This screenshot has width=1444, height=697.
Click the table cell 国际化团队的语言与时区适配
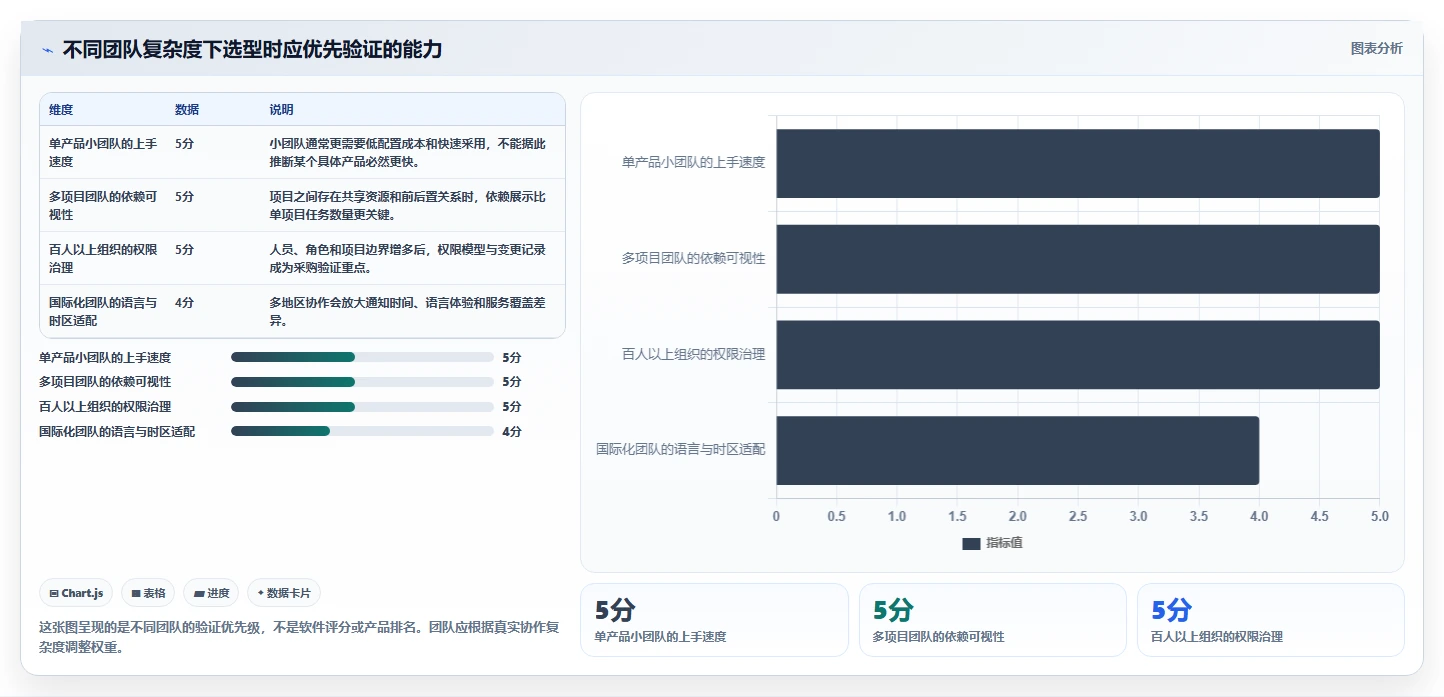pyautogui.click(x=103, y=311)
